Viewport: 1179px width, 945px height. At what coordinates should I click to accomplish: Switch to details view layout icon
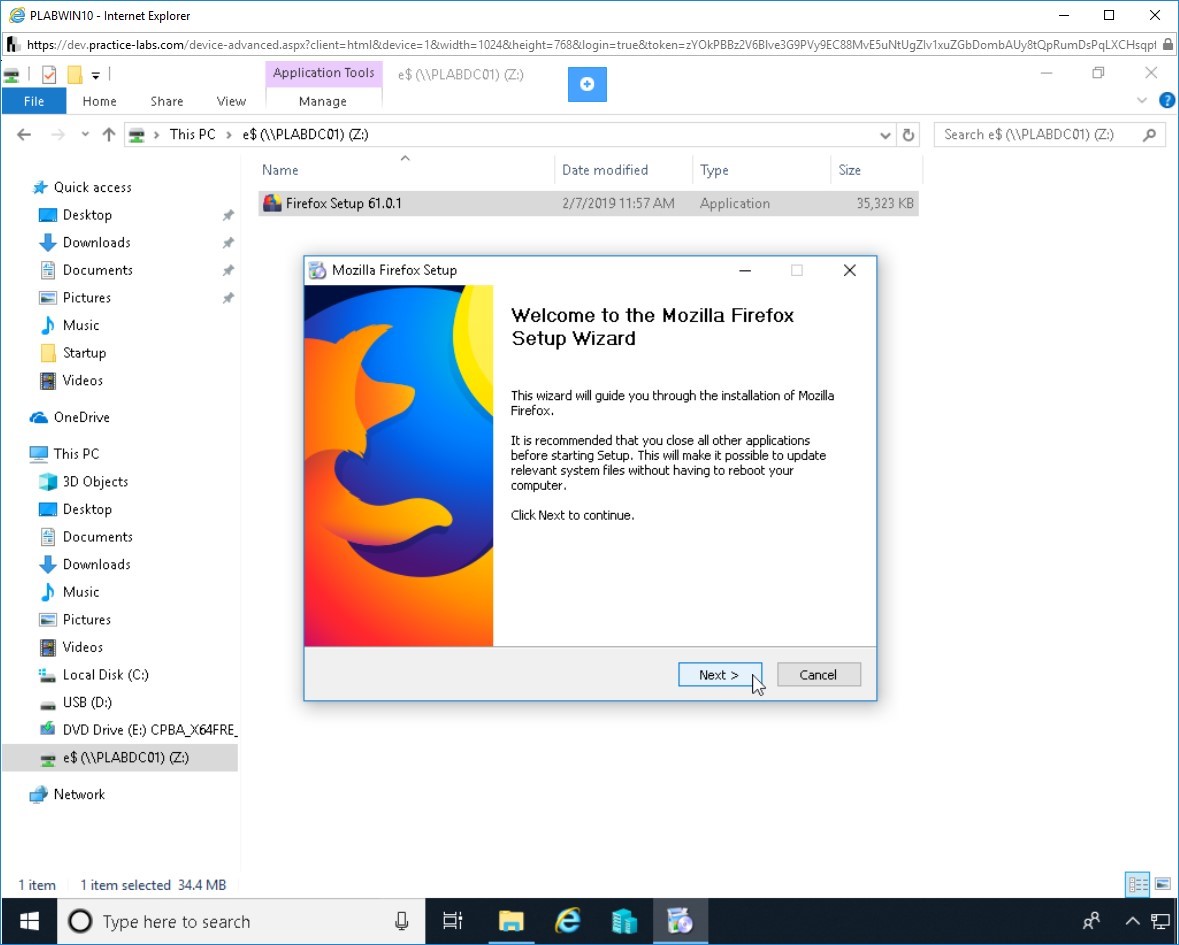click(1138, 884)
